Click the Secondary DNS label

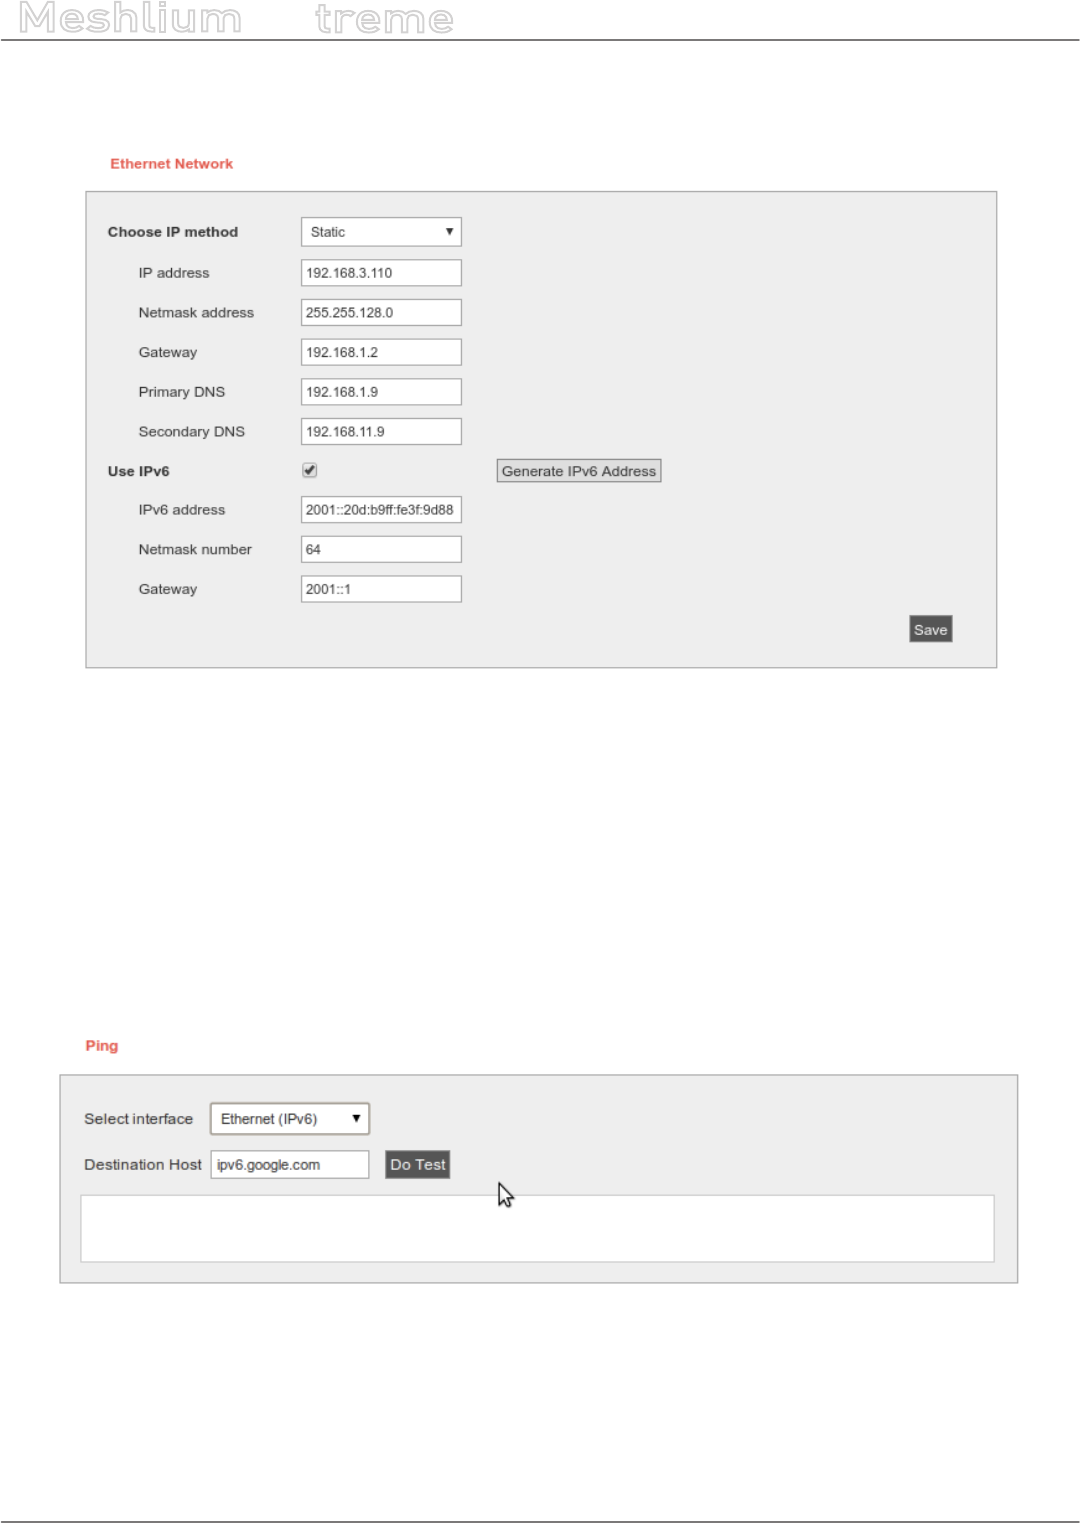click(x=192, y=432)
